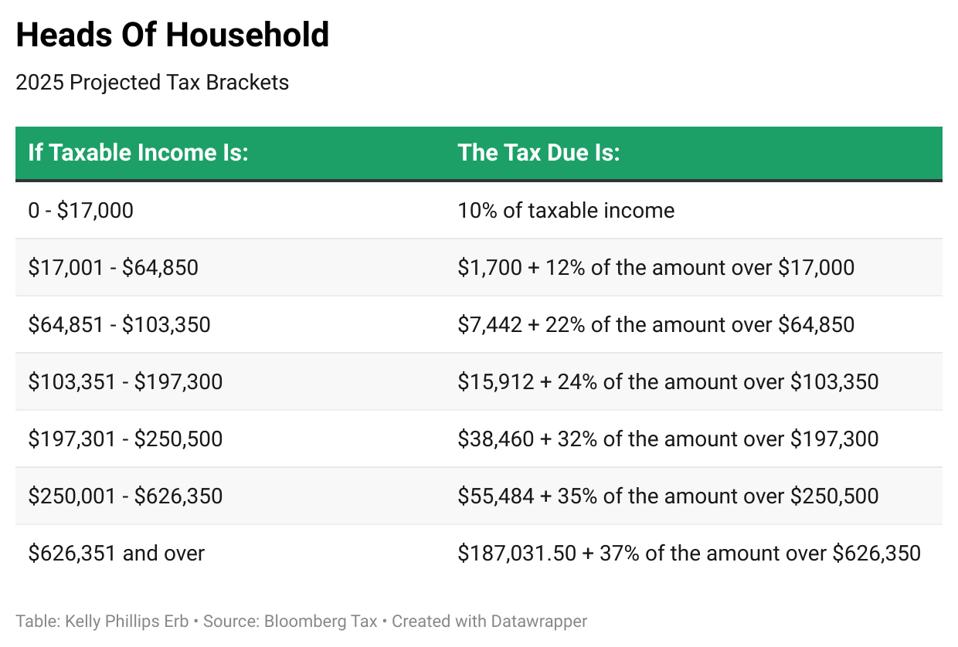Select the "$17,001 - $64,850" income range

pos(113,267)
